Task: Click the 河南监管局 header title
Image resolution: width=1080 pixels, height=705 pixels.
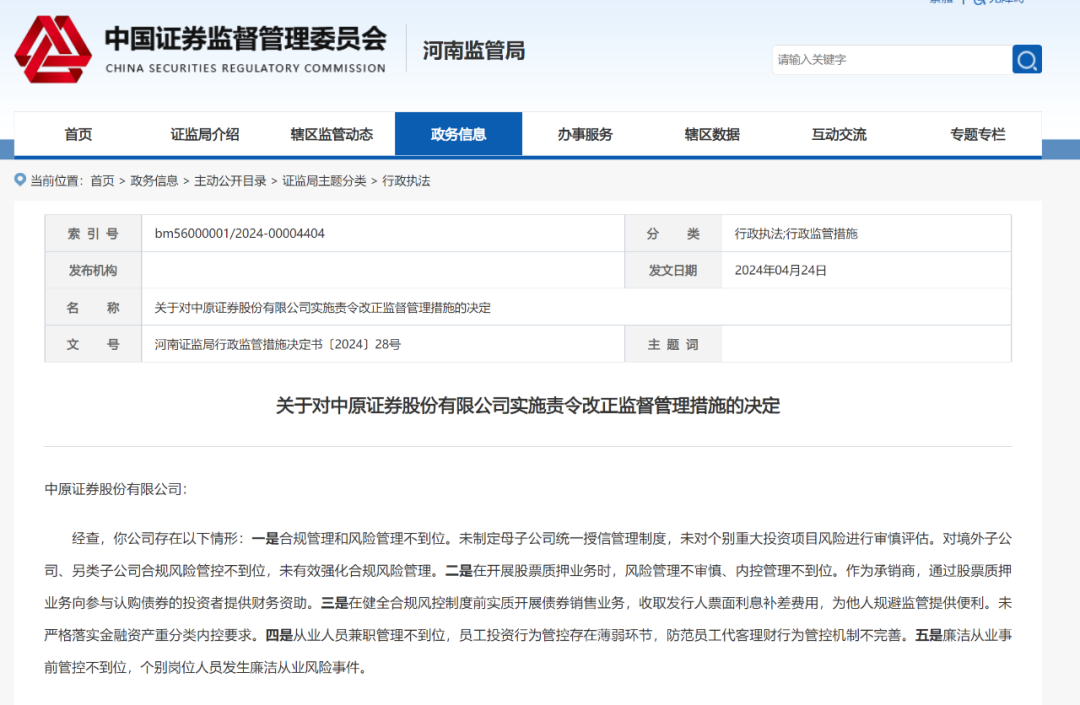Action: point(473,51)
